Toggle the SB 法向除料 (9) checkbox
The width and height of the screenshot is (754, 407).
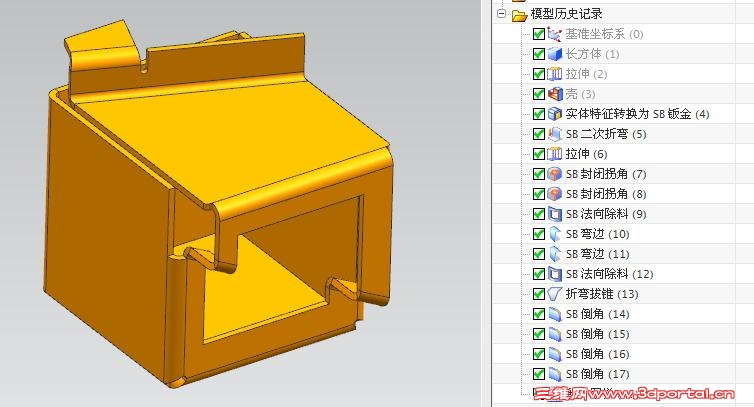coord(539,214)
